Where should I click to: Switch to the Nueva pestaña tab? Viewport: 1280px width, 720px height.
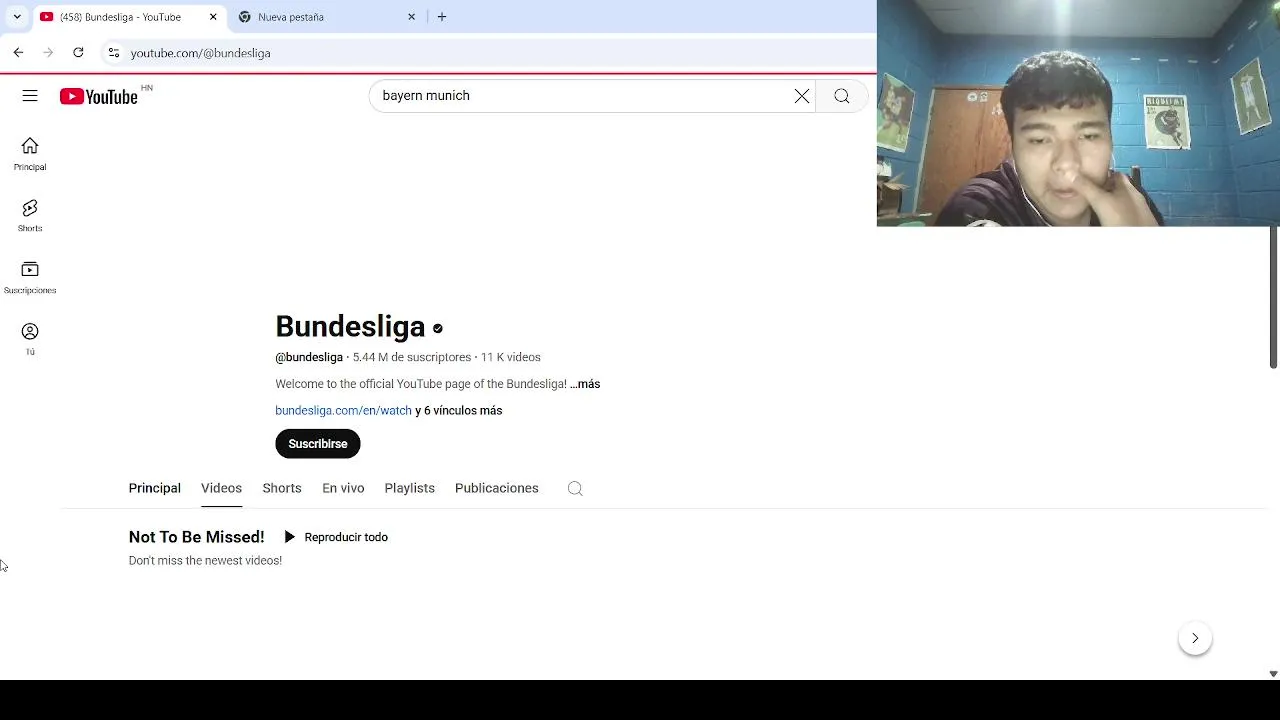(x=327, y=17)
